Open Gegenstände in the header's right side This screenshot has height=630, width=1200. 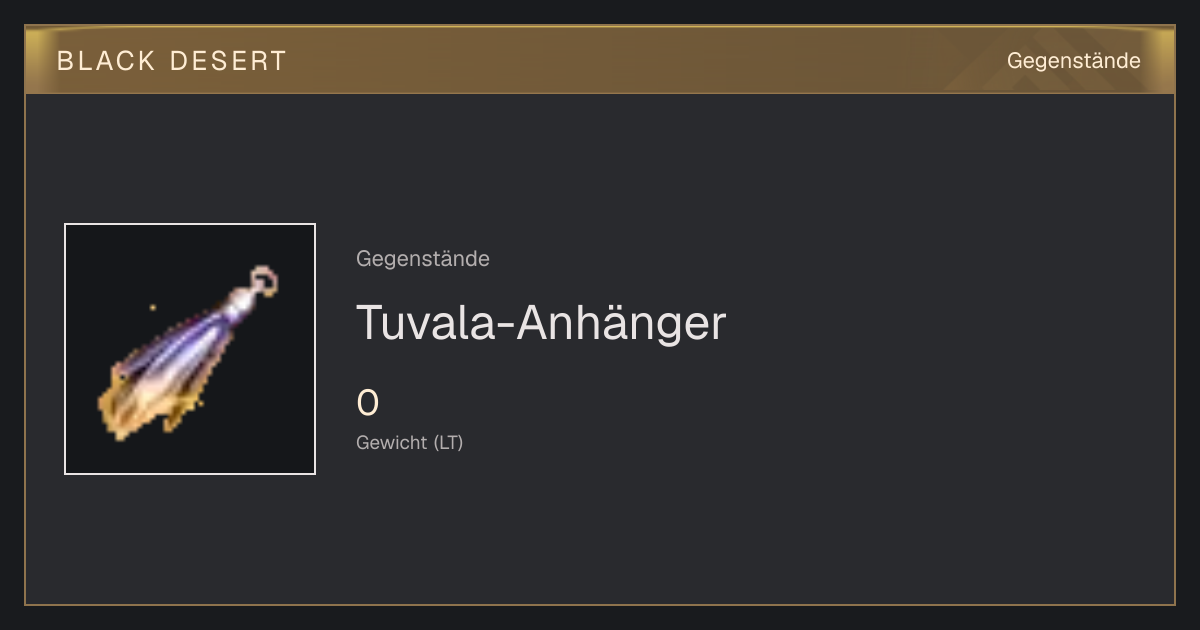1073,61
